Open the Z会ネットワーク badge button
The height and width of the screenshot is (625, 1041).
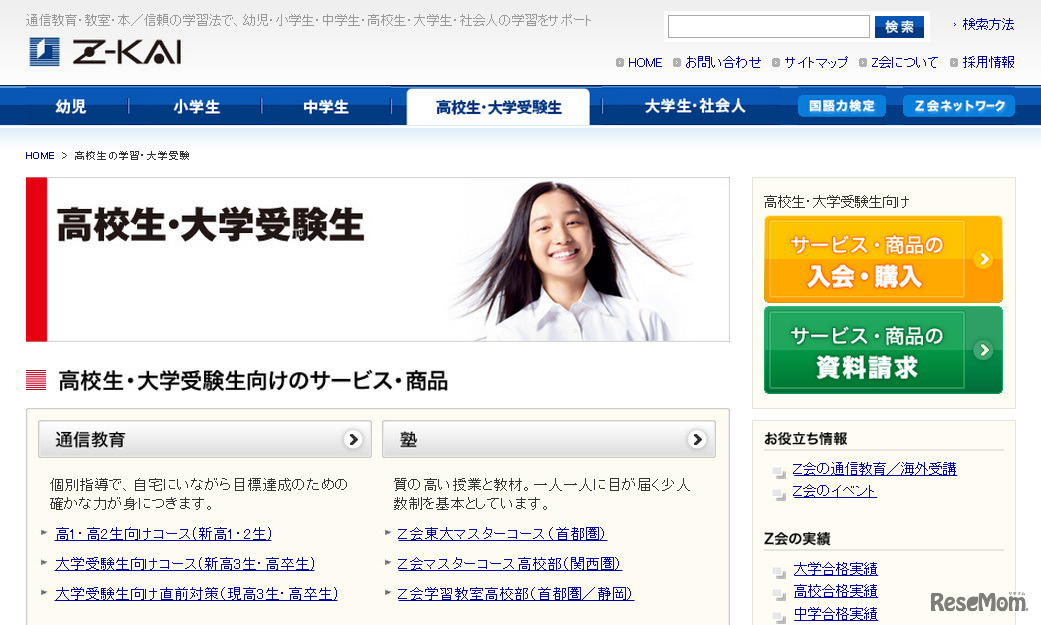958,106
